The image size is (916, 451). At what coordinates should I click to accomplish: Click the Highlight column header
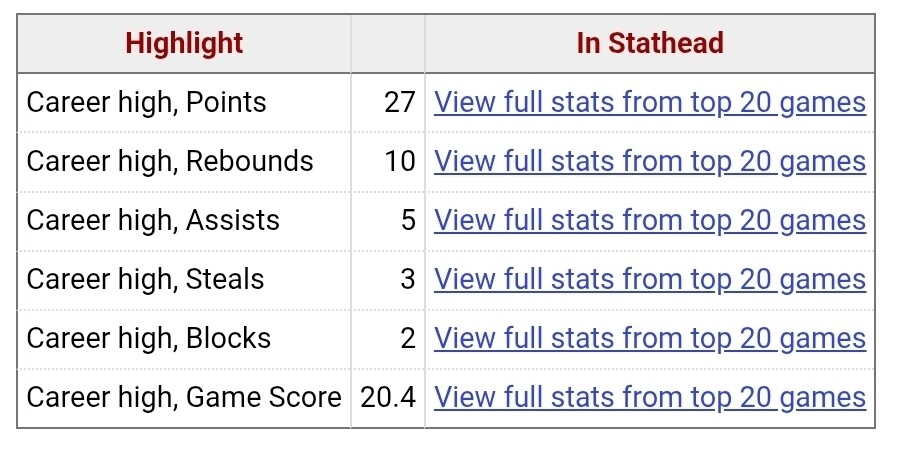point(184,44)
